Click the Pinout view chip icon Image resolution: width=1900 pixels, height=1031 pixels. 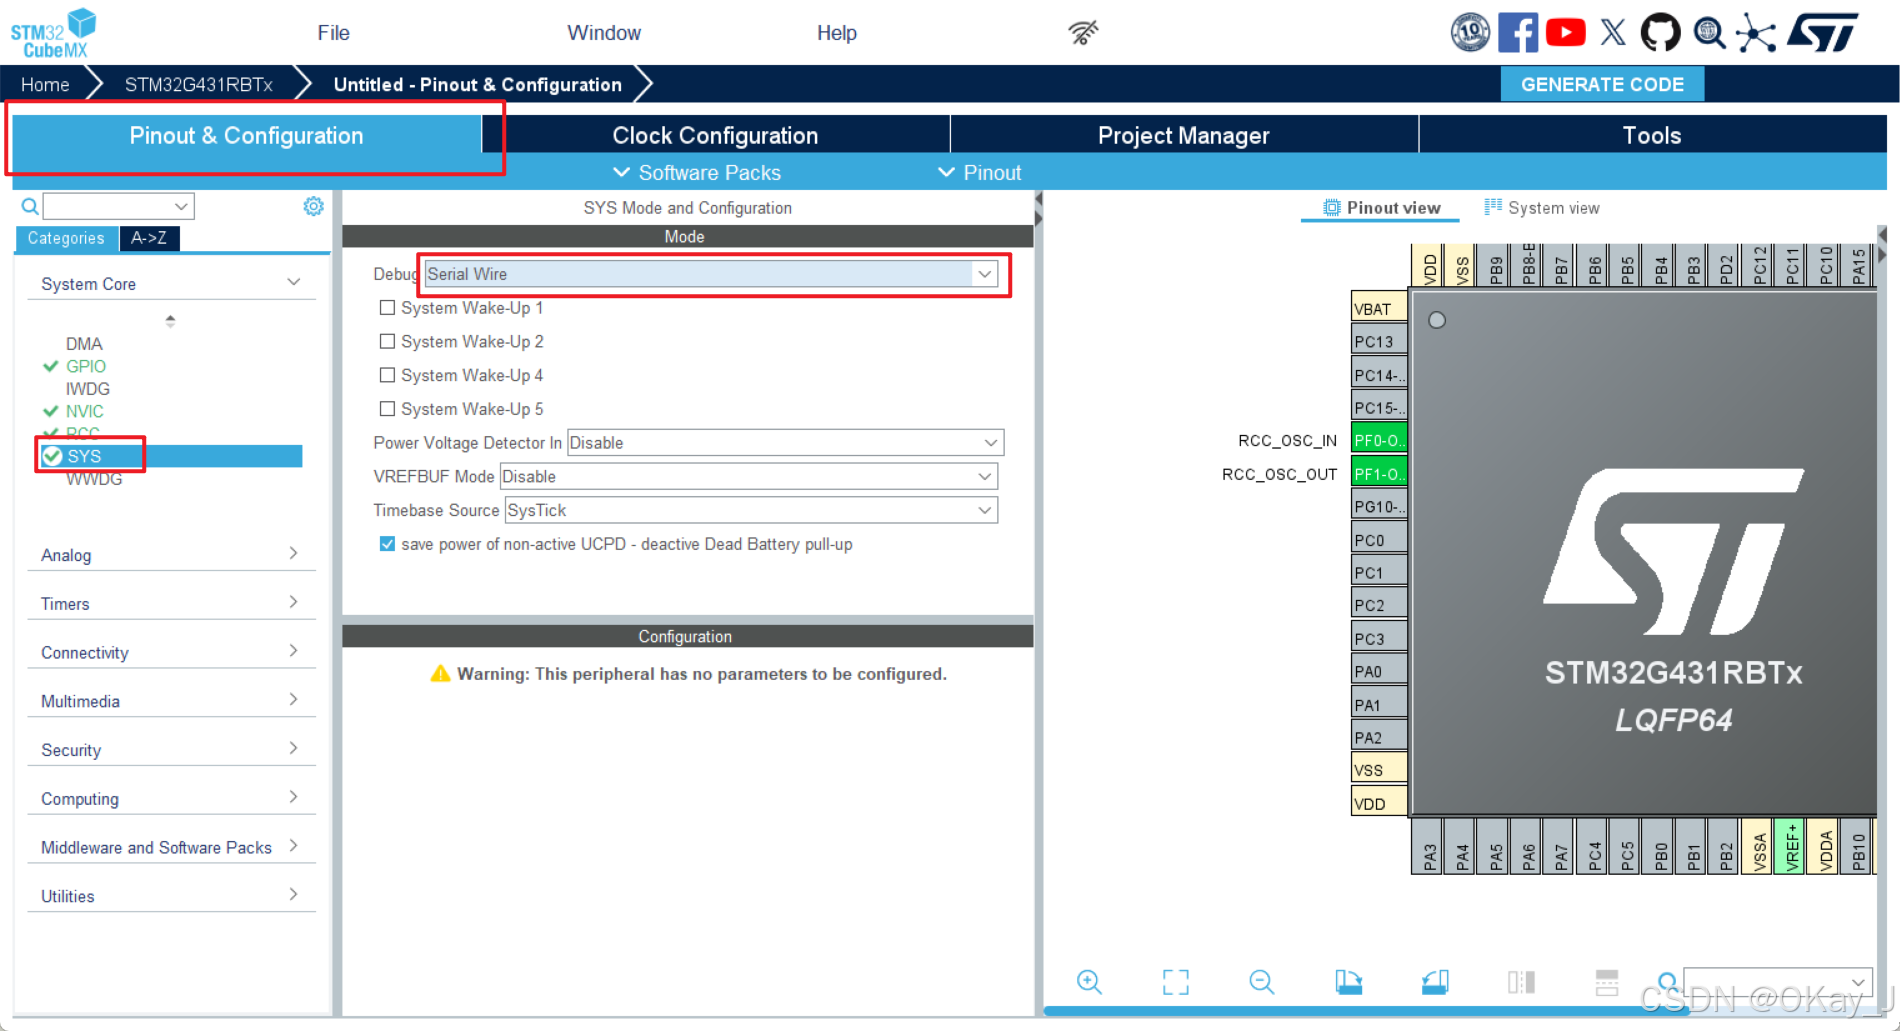pos(1331,207)
